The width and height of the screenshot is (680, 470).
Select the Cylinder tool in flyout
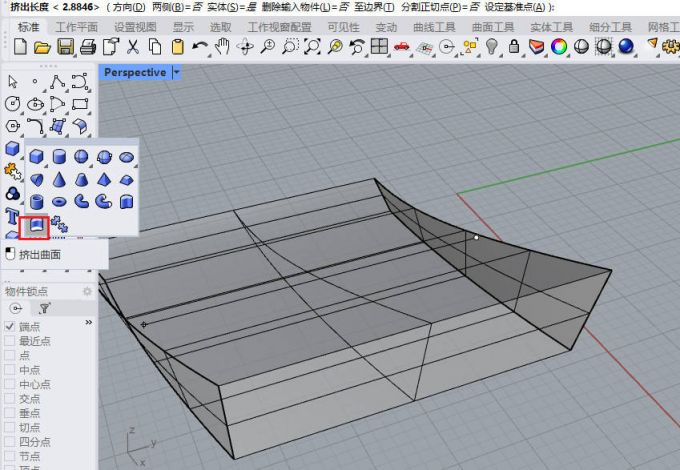(59, 157)
